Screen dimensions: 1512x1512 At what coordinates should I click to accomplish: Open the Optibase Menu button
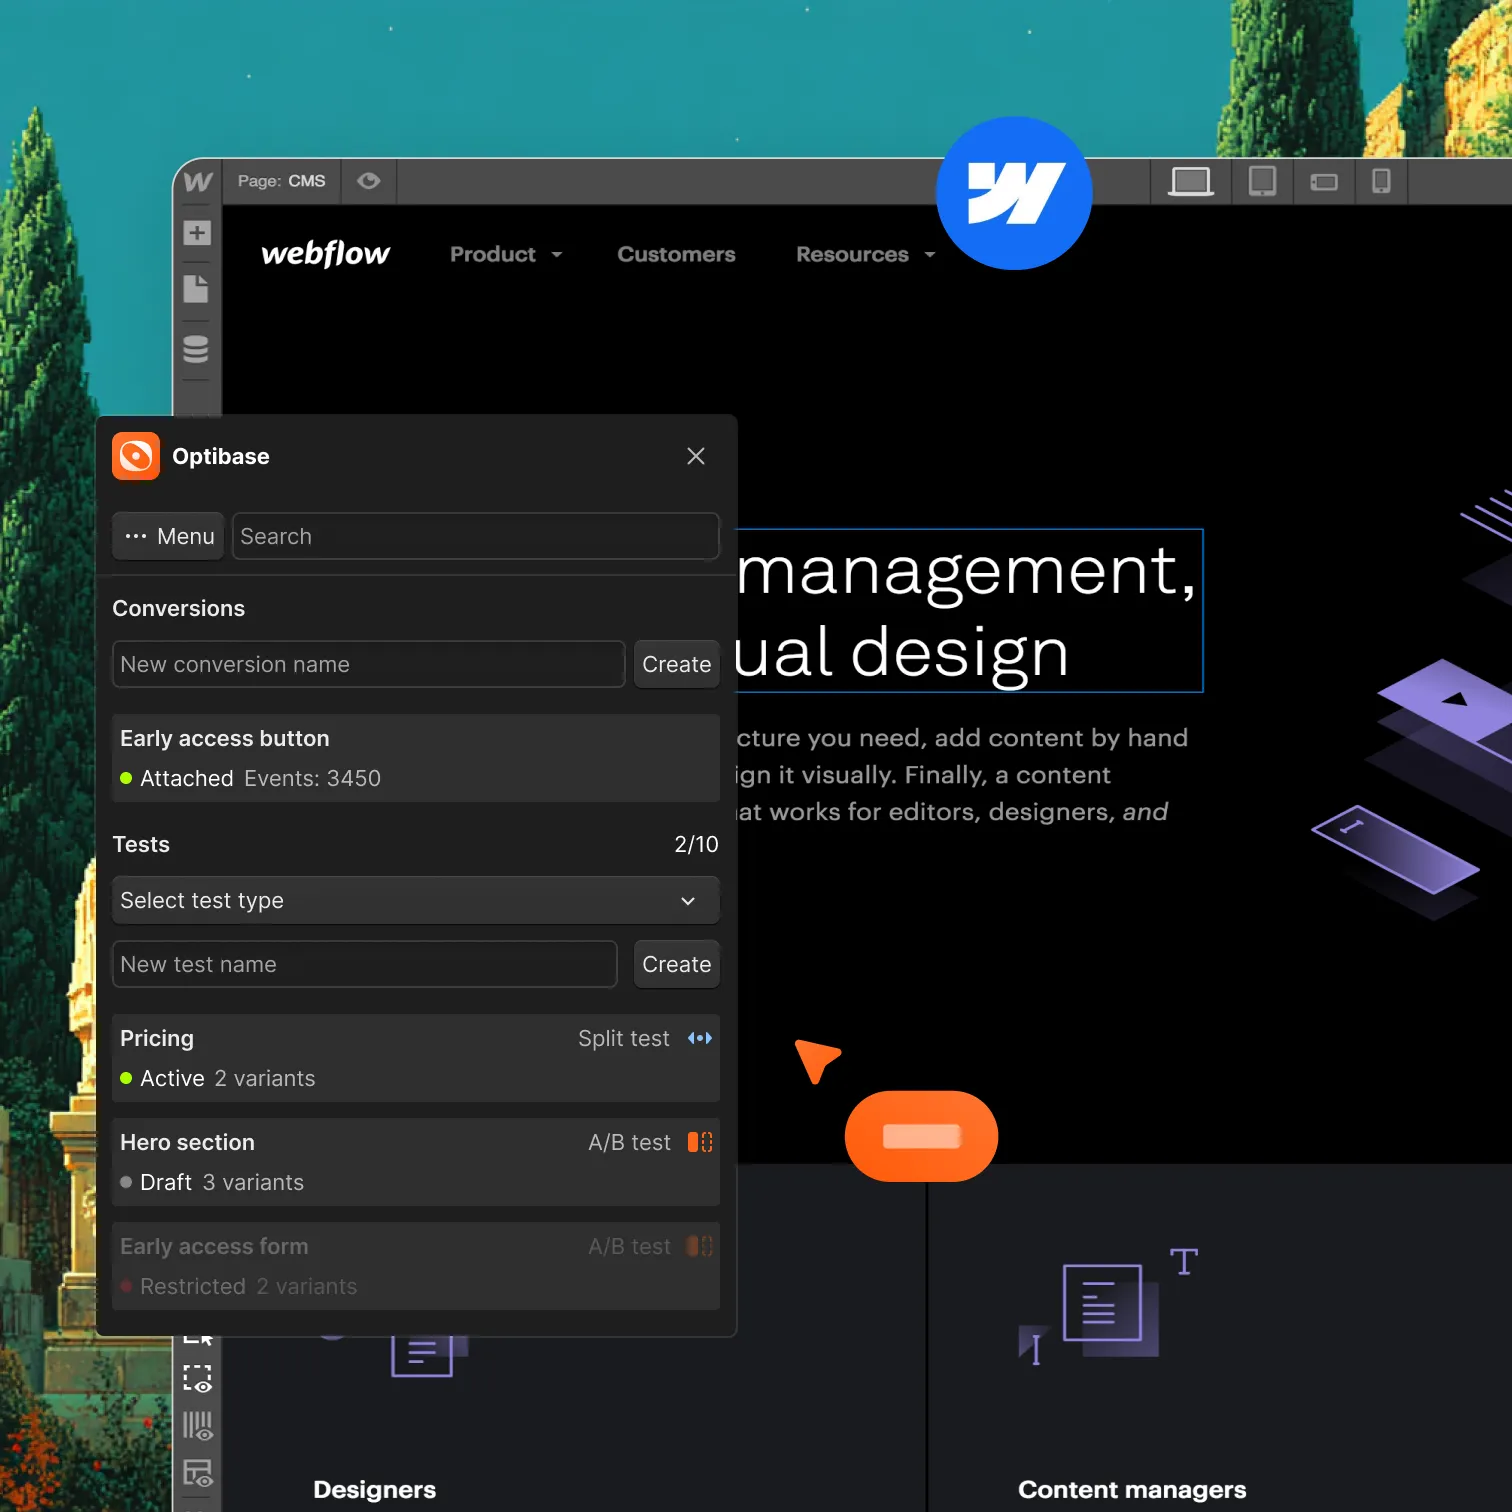[168, 536]
